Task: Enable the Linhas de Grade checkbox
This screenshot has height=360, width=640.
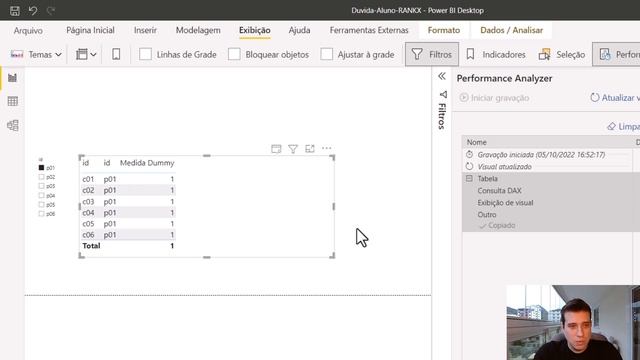Action: pyautogui.click(x=145, y=54)
